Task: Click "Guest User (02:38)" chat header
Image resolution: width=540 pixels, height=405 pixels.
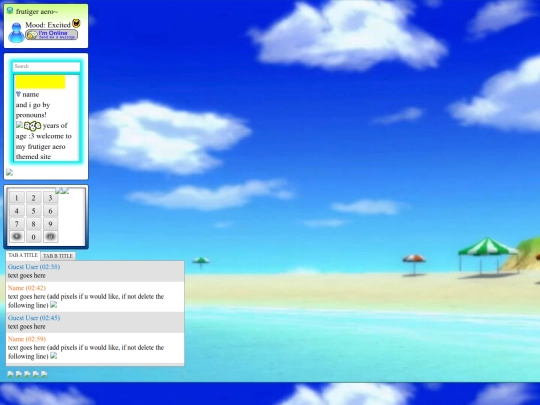Action: pos(34,267)
